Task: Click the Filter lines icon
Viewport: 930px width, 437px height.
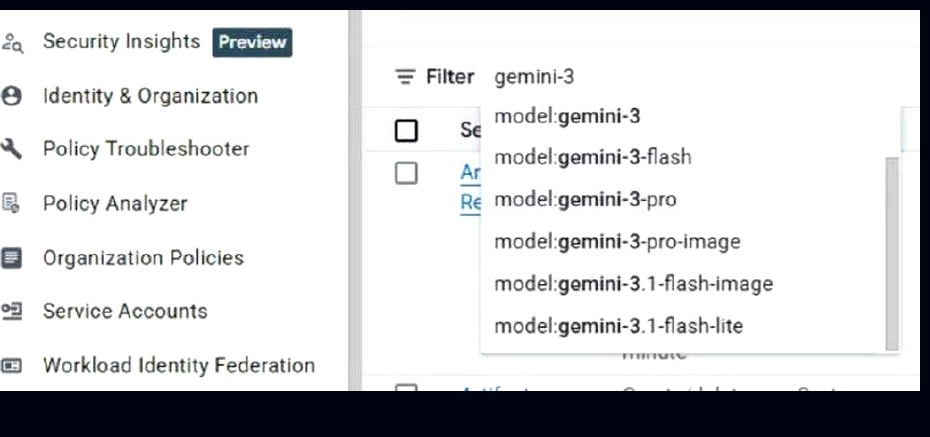Action: click(x=406, y=77)
